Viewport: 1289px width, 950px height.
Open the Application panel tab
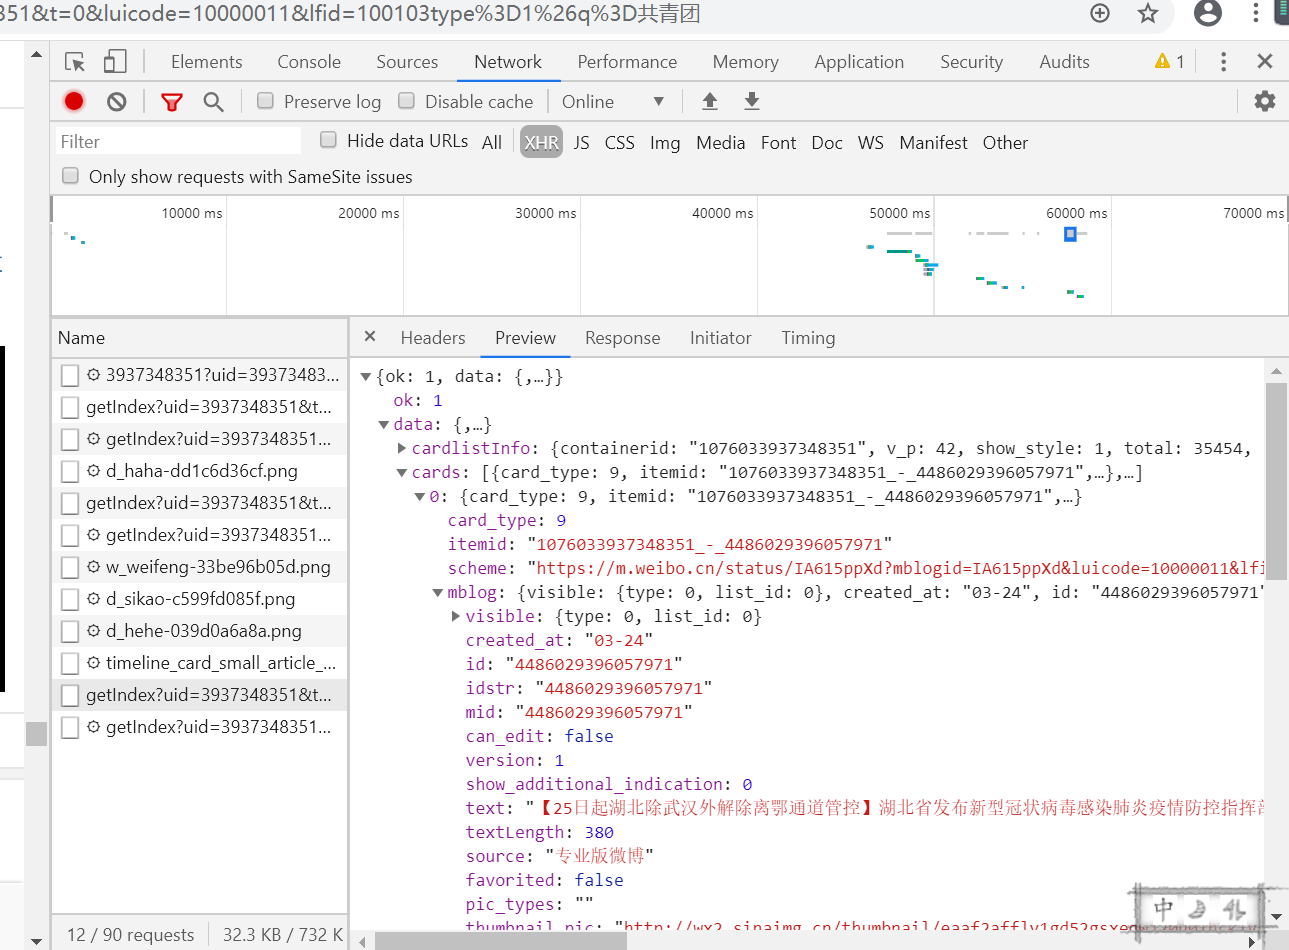[859, 62]
